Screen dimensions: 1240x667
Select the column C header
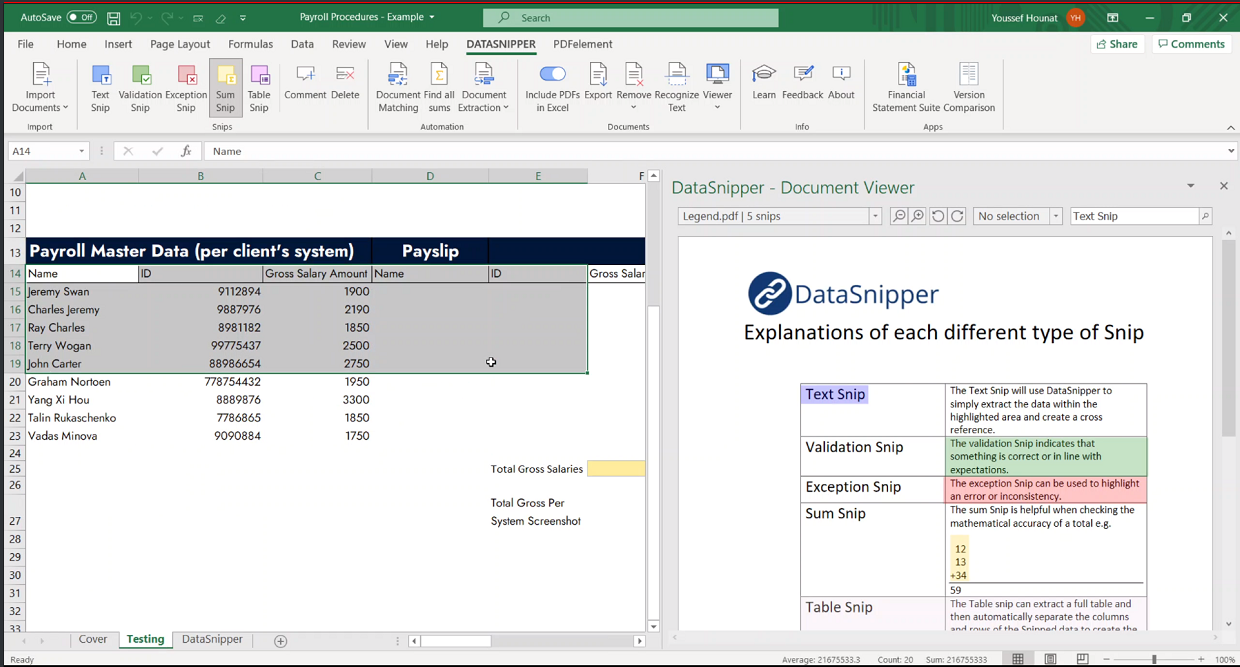tap(317, 176)
